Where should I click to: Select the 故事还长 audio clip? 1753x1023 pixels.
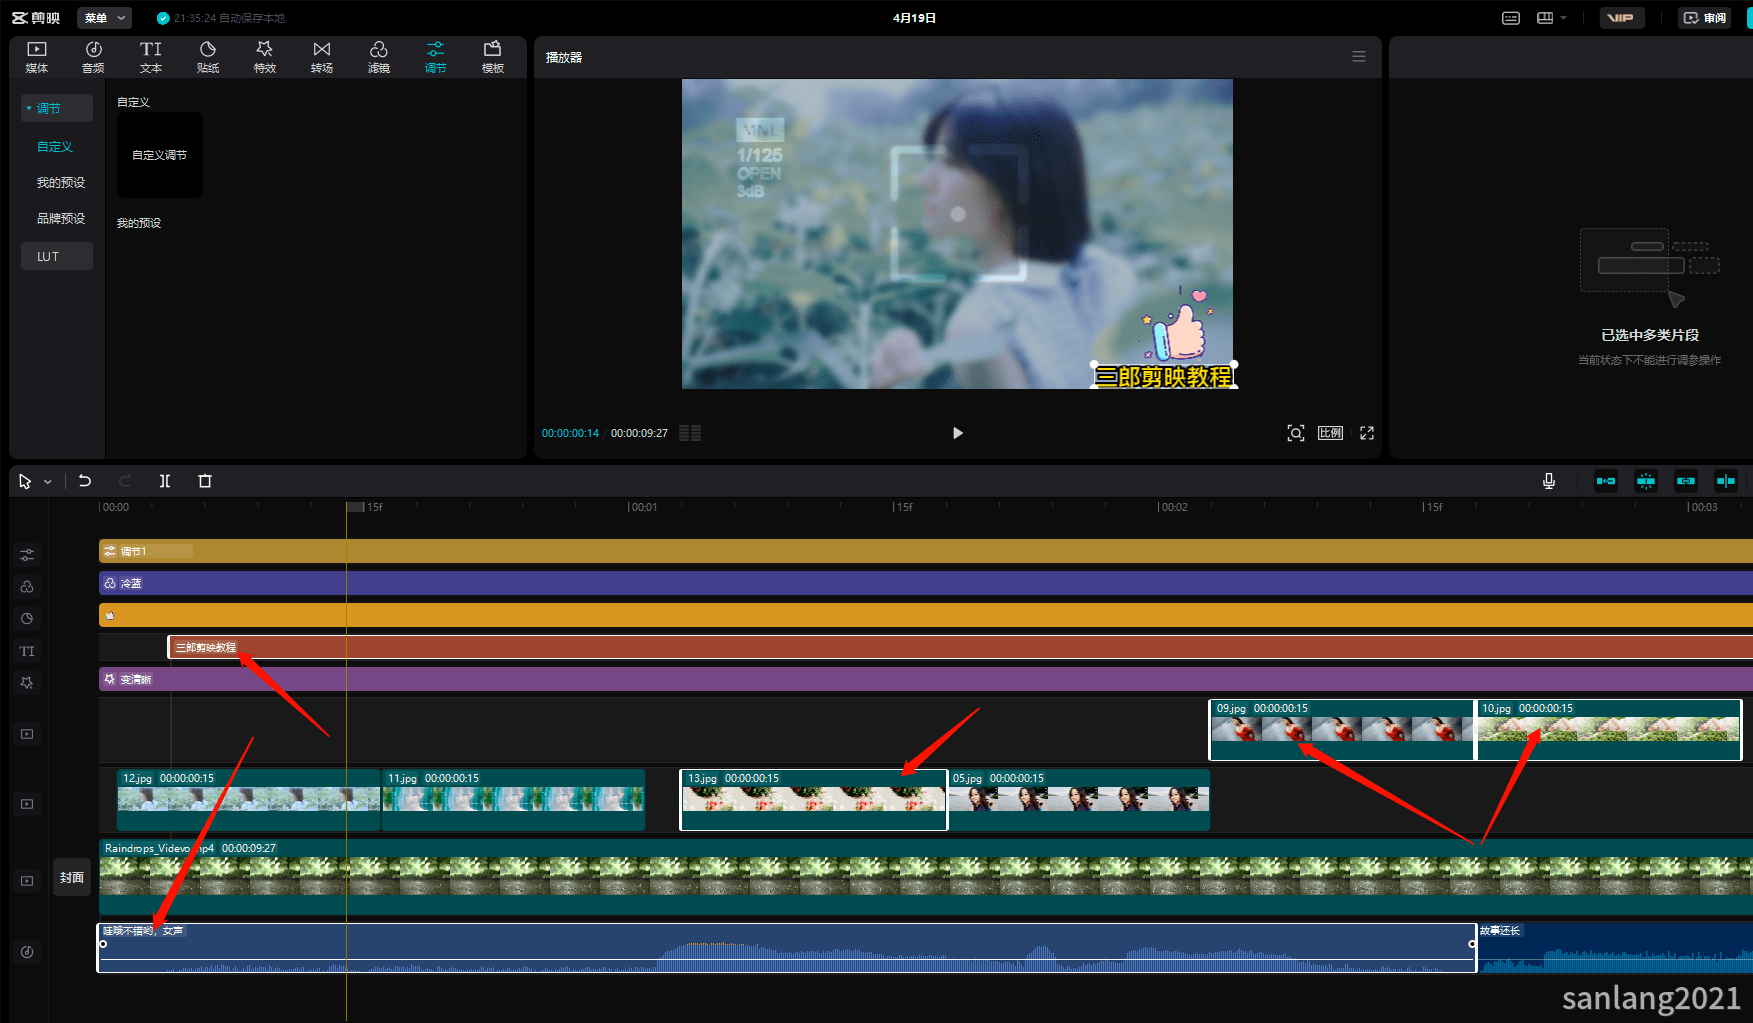(x=1615, y=948)
